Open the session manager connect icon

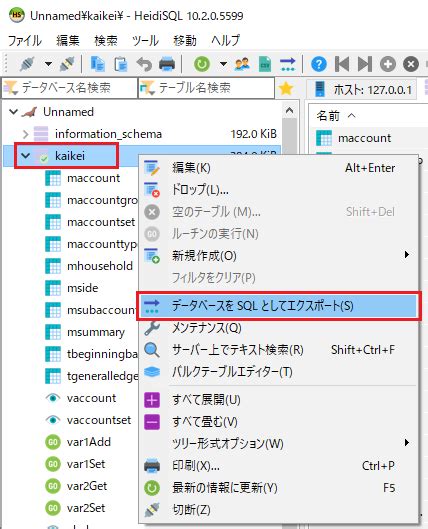click(27, 64)
